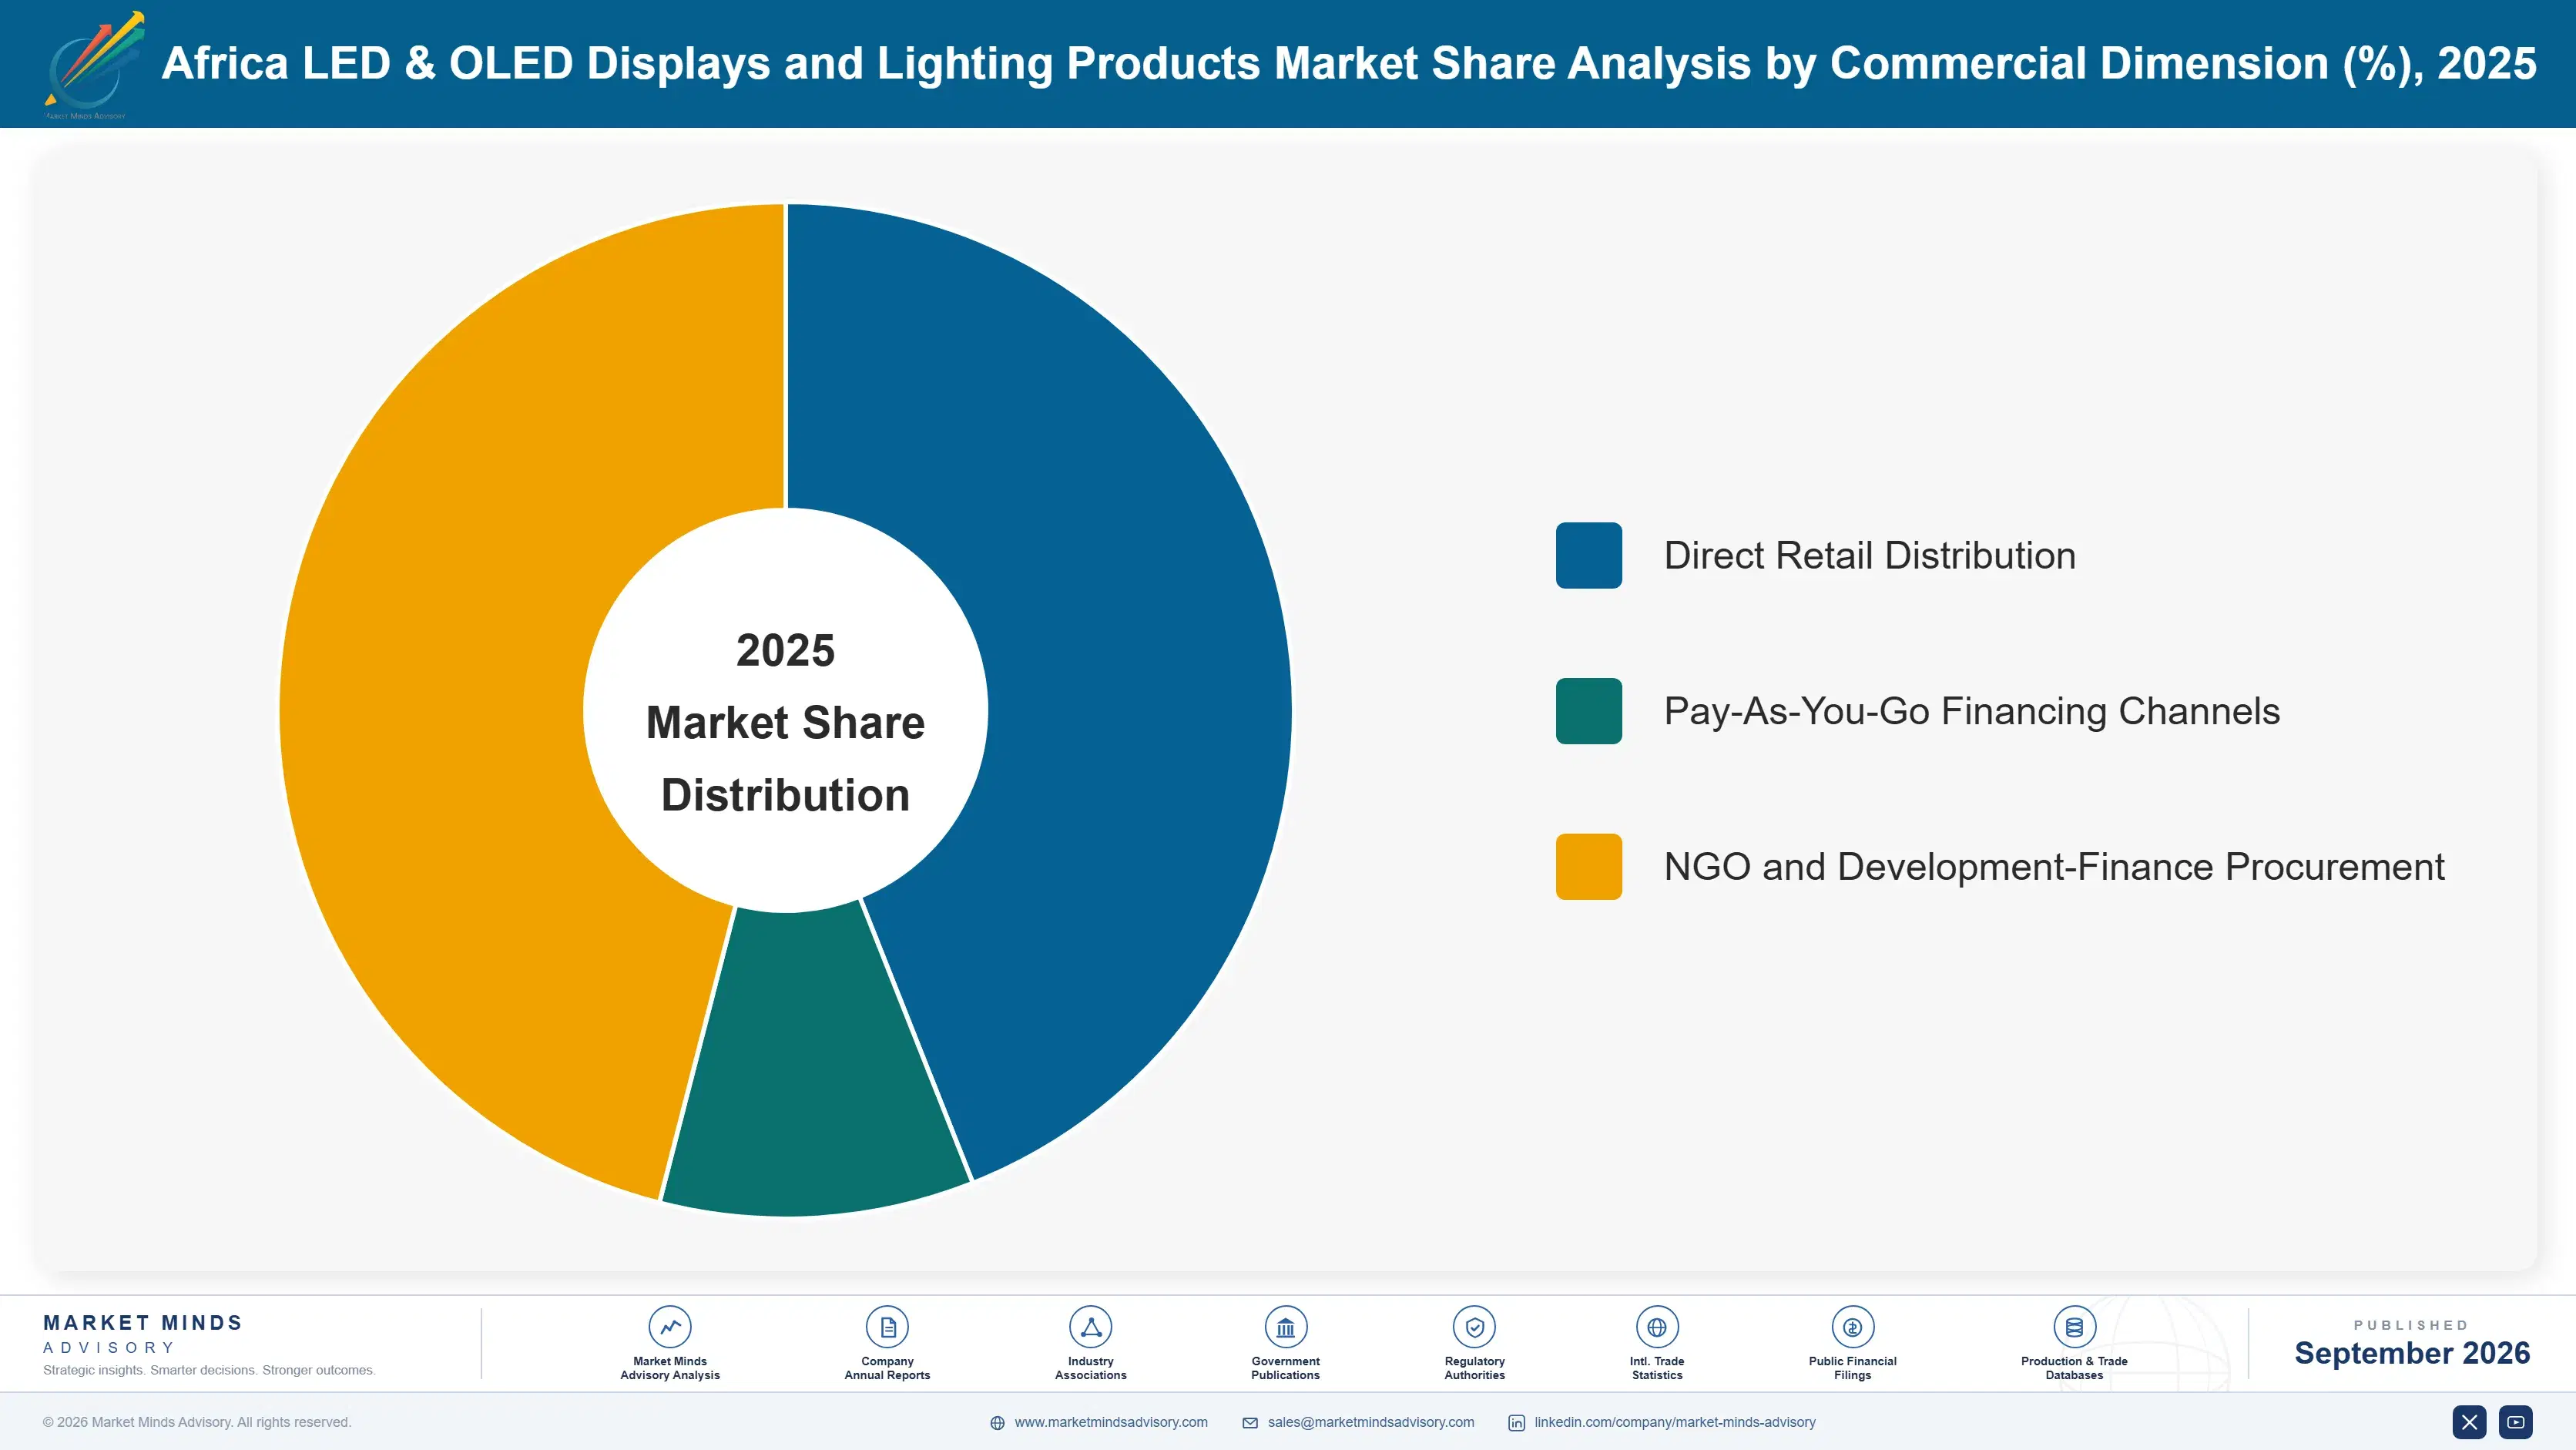Click sales@marketmindsadvisory.com email link
2576x1450 pixels.
[x=1371, y=1422]
